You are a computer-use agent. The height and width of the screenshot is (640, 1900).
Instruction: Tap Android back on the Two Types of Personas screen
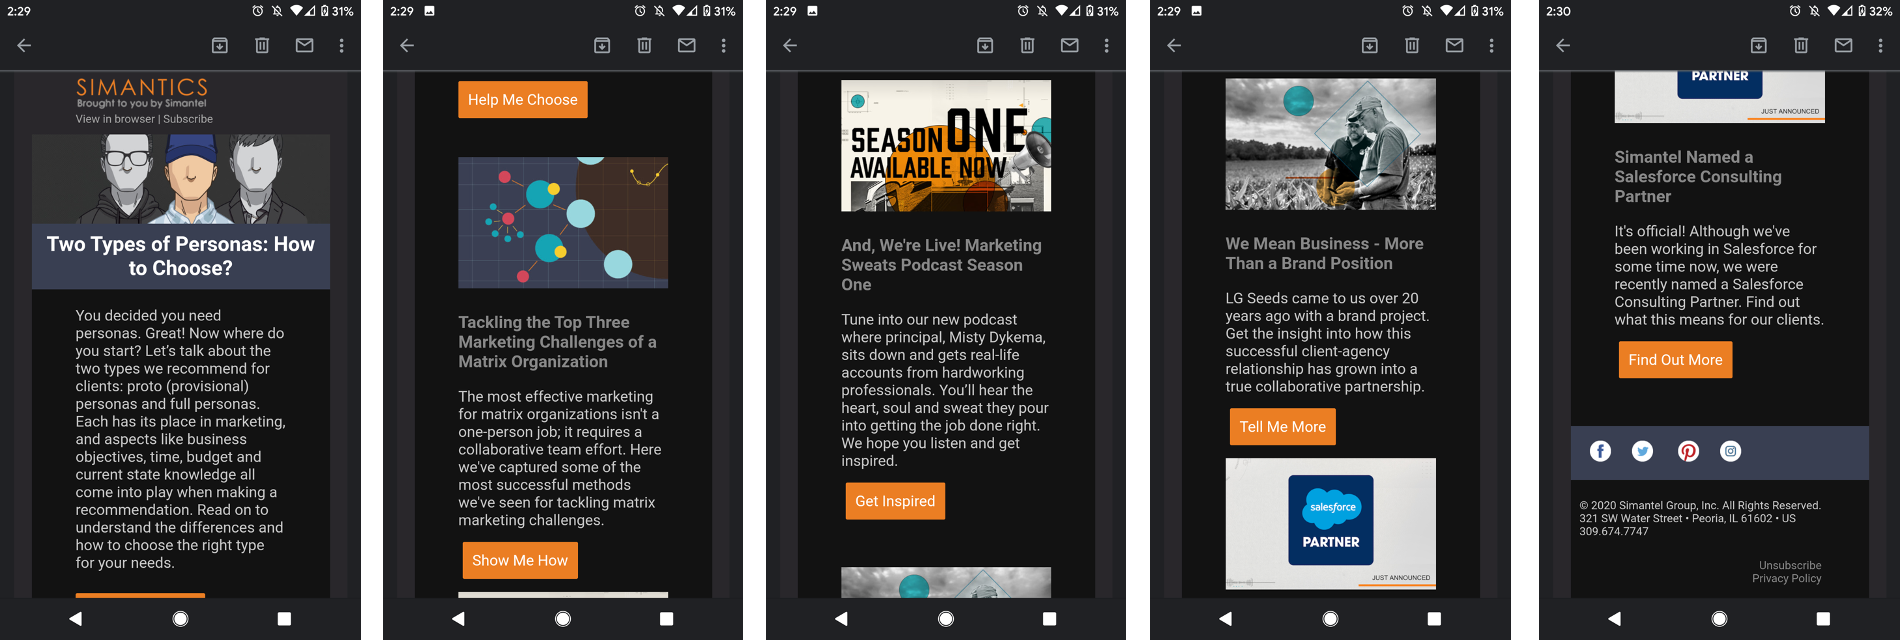76,619
